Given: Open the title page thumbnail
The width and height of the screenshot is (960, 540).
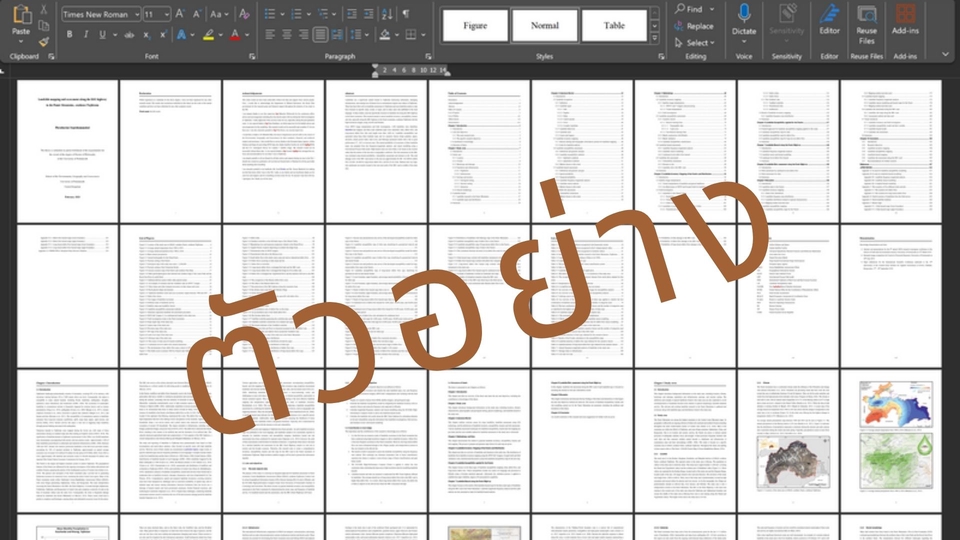Looking at the screenshot, I should click(67, 151).
